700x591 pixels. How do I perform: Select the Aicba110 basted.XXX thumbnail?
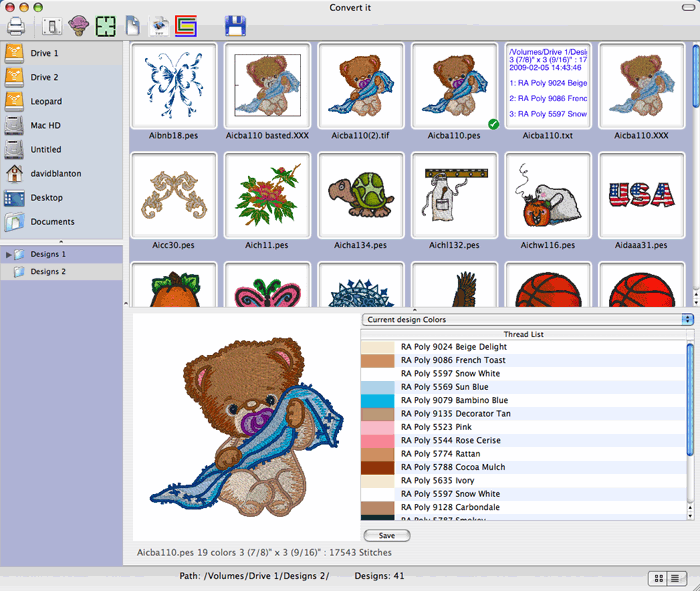coord(267,86)
